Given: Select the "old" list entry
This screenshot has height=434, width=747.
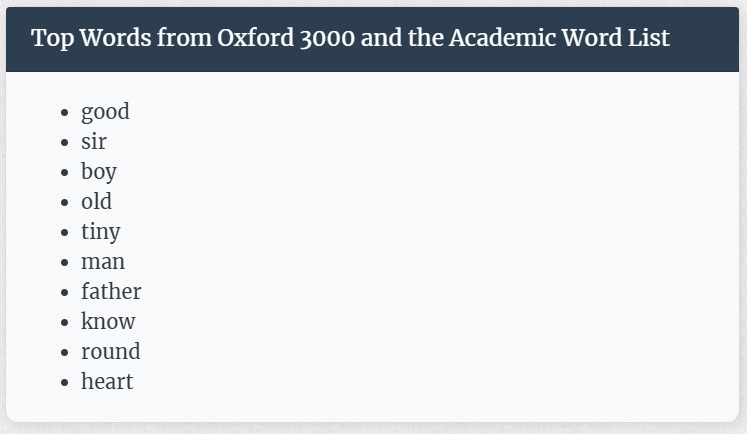Looking at the screenshot, I should (96, 202).
